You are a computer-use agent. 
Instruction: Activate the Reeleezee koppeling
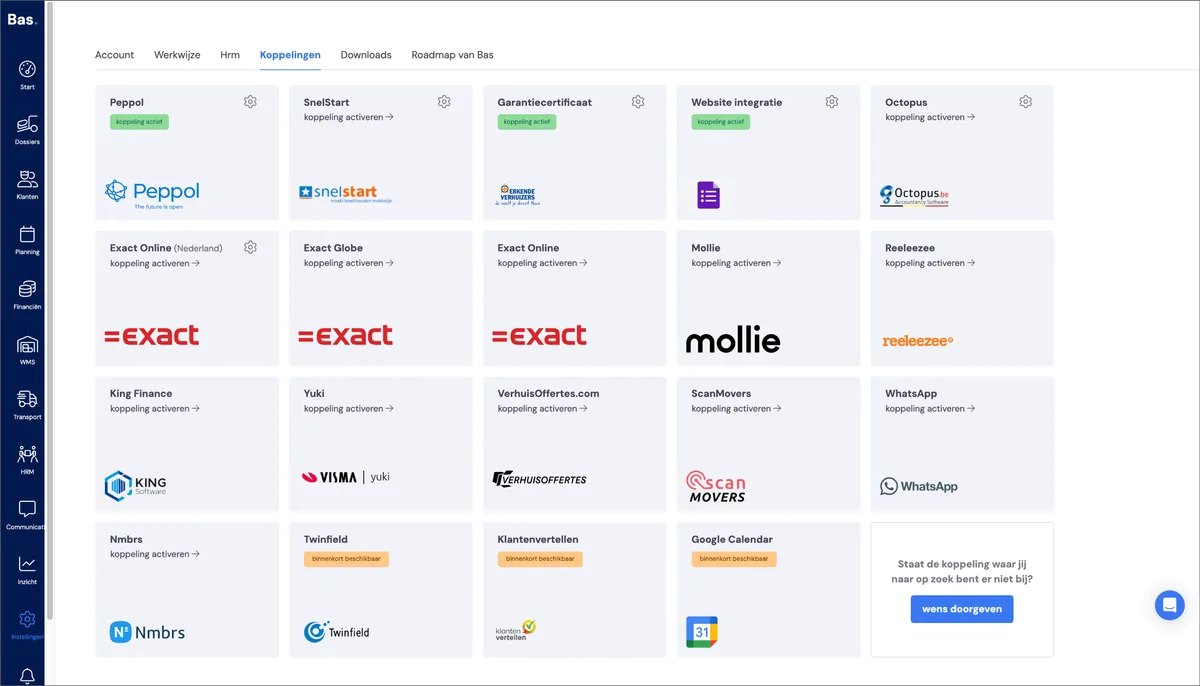930,263
